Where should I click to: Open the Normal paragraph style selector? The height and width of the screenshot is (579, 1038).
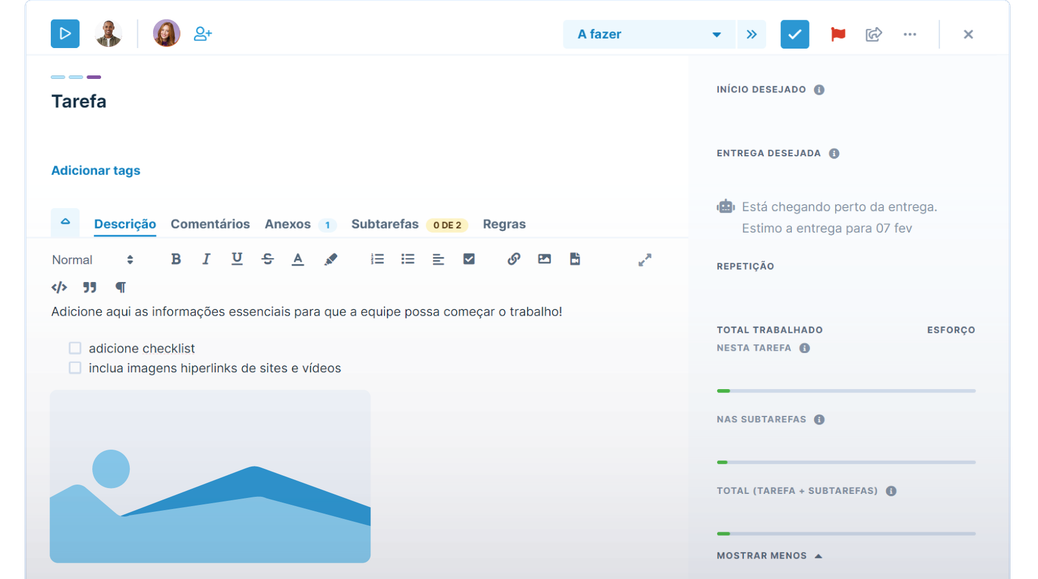(x=85, y=258)
